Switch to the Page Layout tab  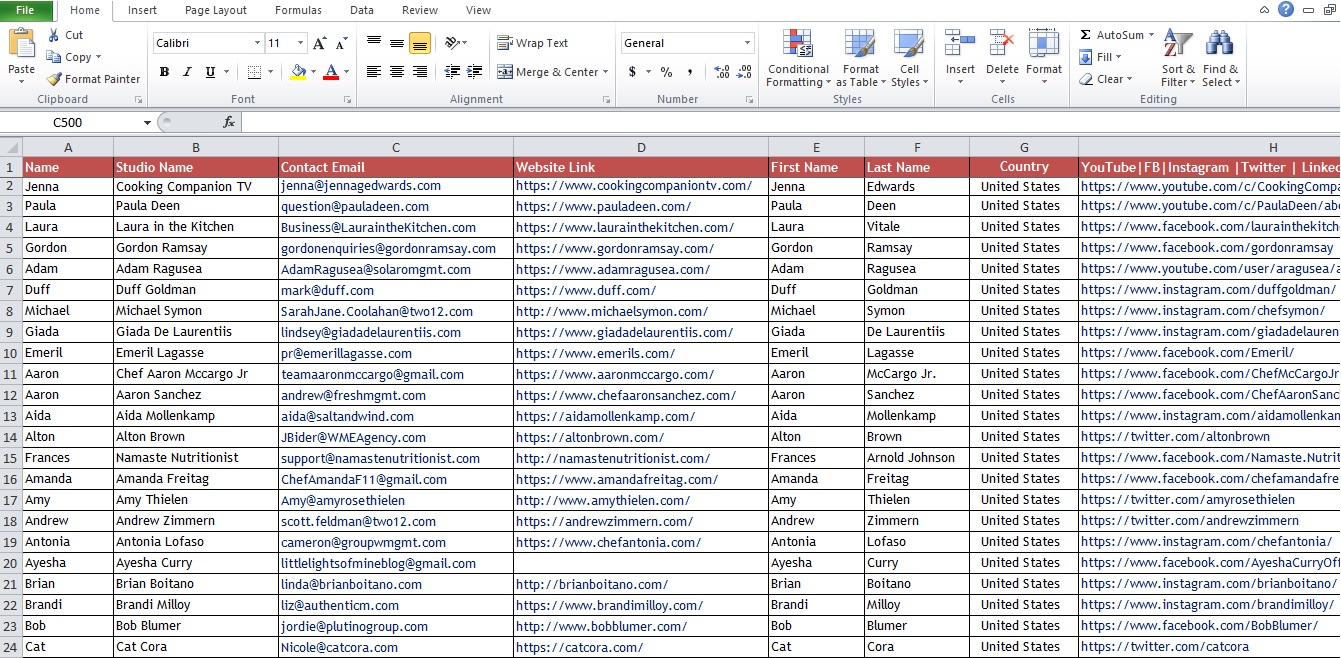click(x=216, y=10)
